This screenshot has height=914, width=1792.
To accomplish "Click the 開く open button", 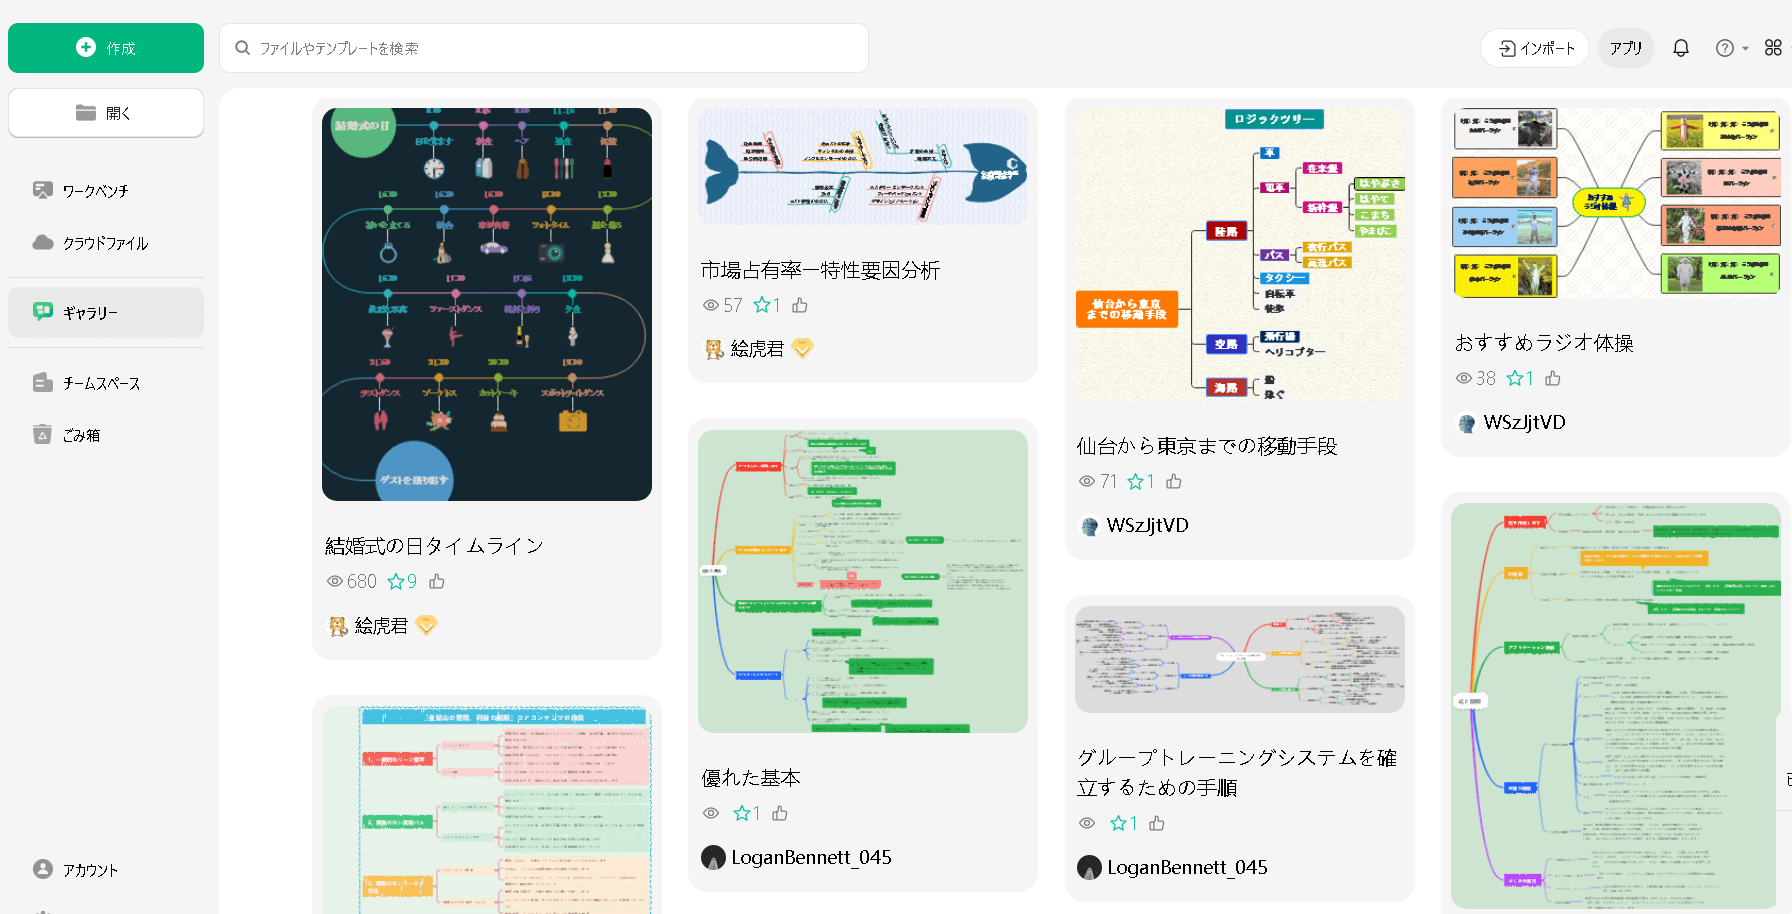I will pyautogui.click(x=106, y=113).
